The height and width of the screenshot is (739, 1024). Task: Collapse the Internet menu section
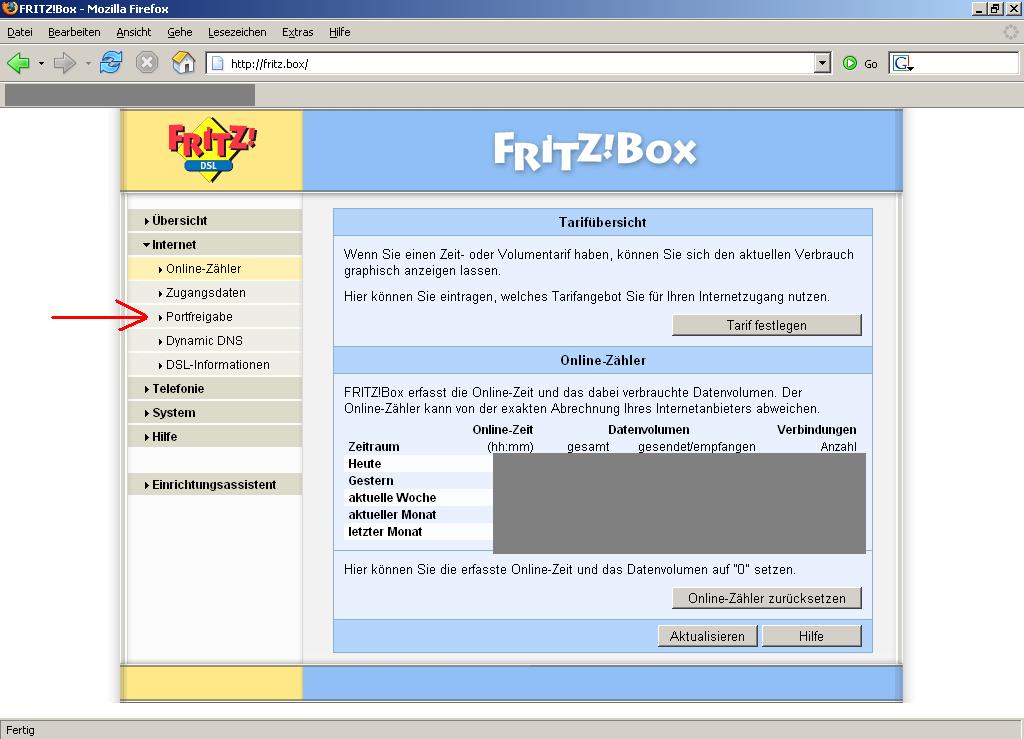point(174,245)
